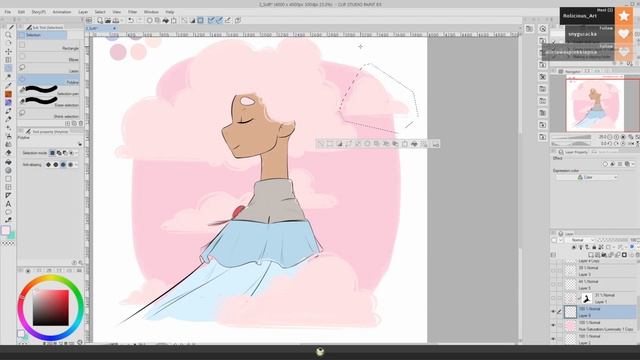Select the Fill bucket tool

click(8, 162)
